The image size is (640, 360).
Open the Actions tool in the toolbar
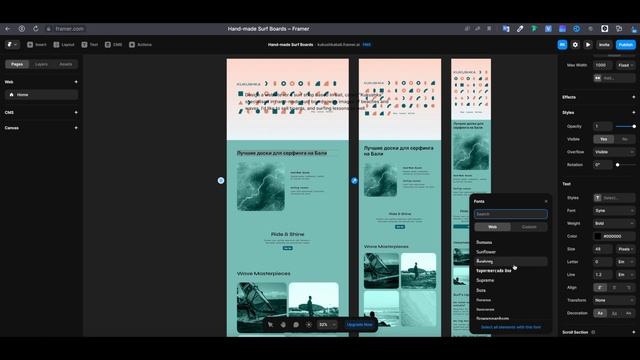coord(140,44)
